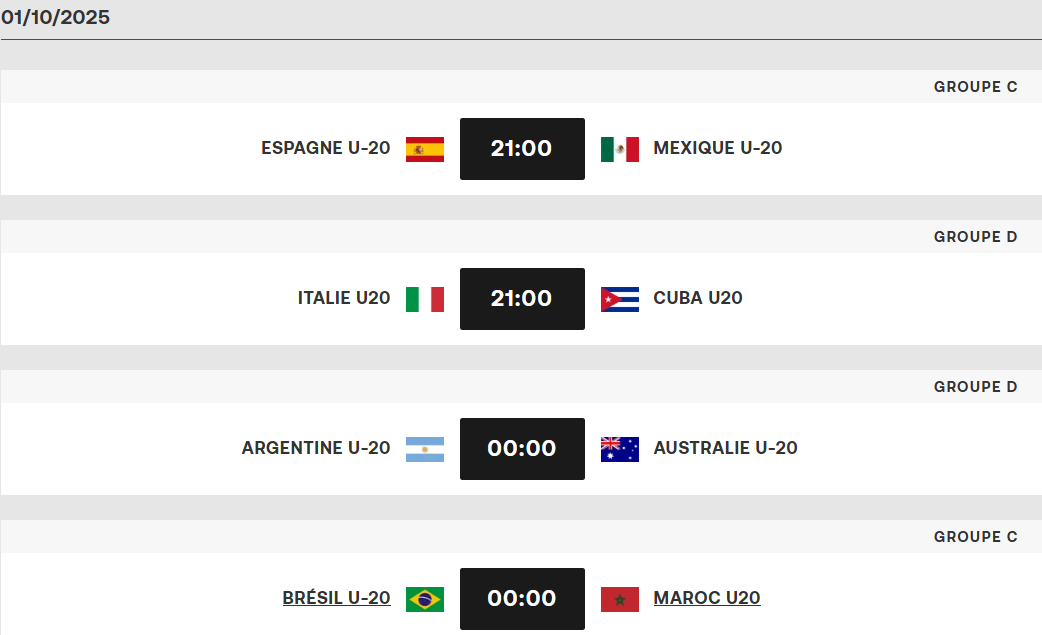Viewport: 1042px width, 635px height.
Task: Select the Cuba U20 team name
Action: point(698,298)
